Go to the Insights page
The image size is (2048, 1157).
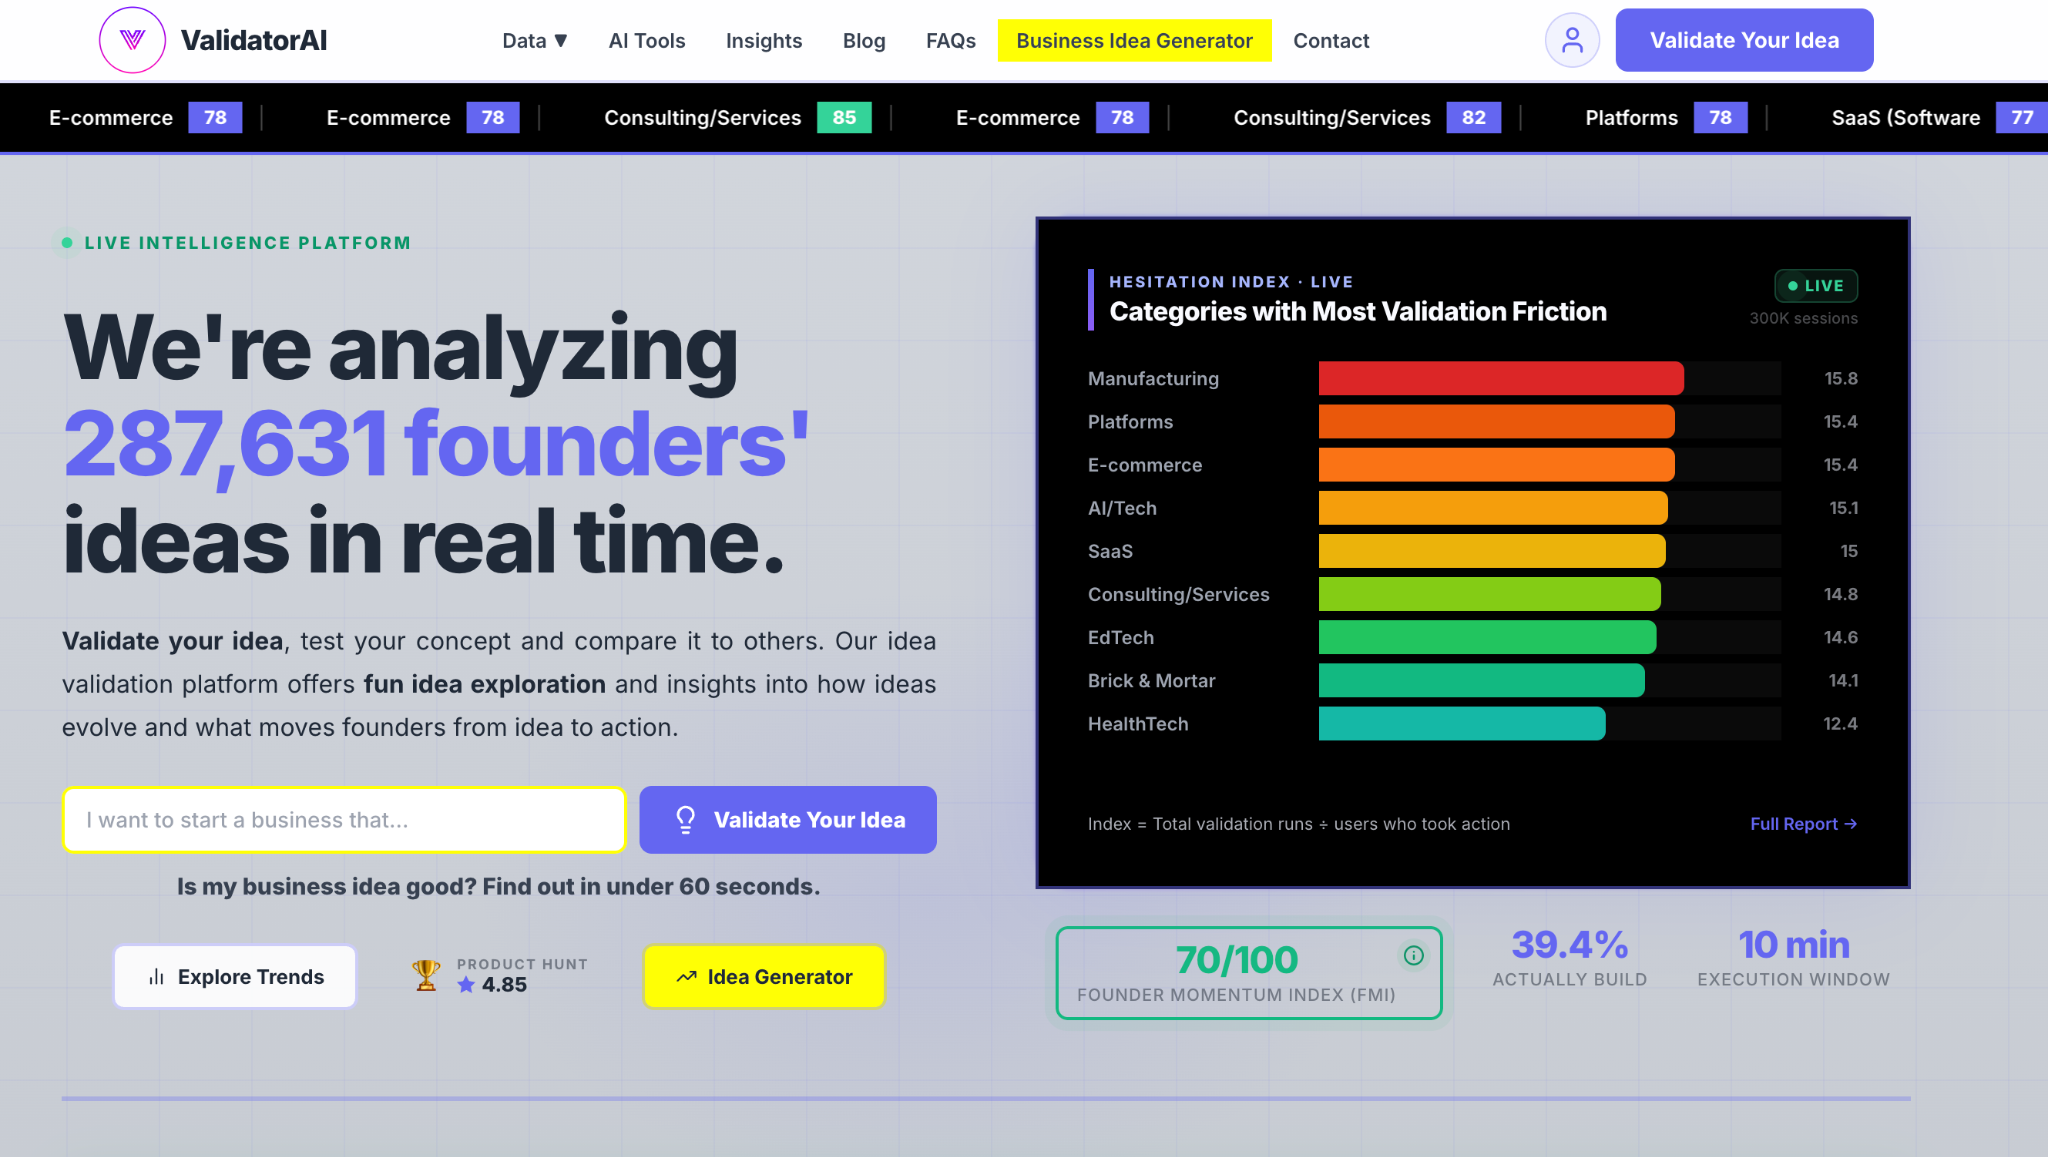tap(764, 41)
